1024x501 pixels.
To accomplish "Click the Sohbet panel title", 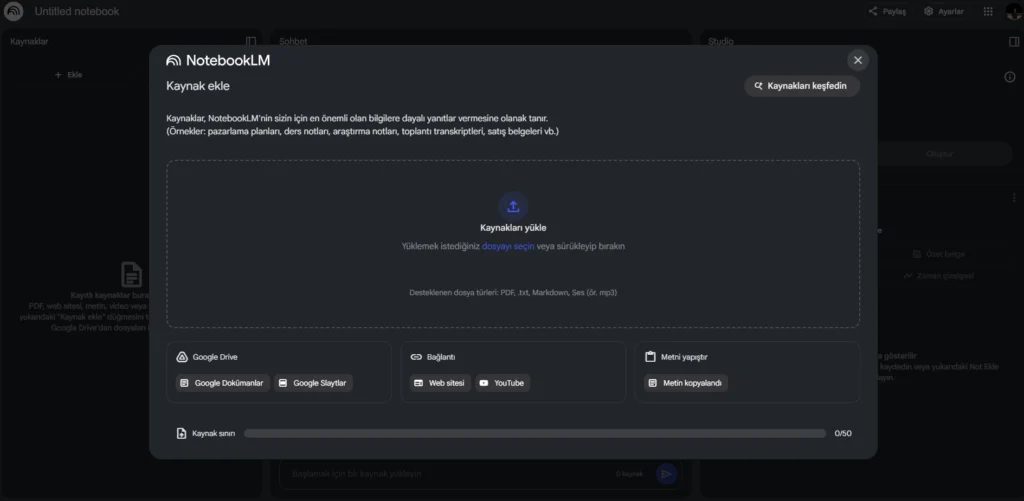I will pyautogui.click(x=293, y=41).
